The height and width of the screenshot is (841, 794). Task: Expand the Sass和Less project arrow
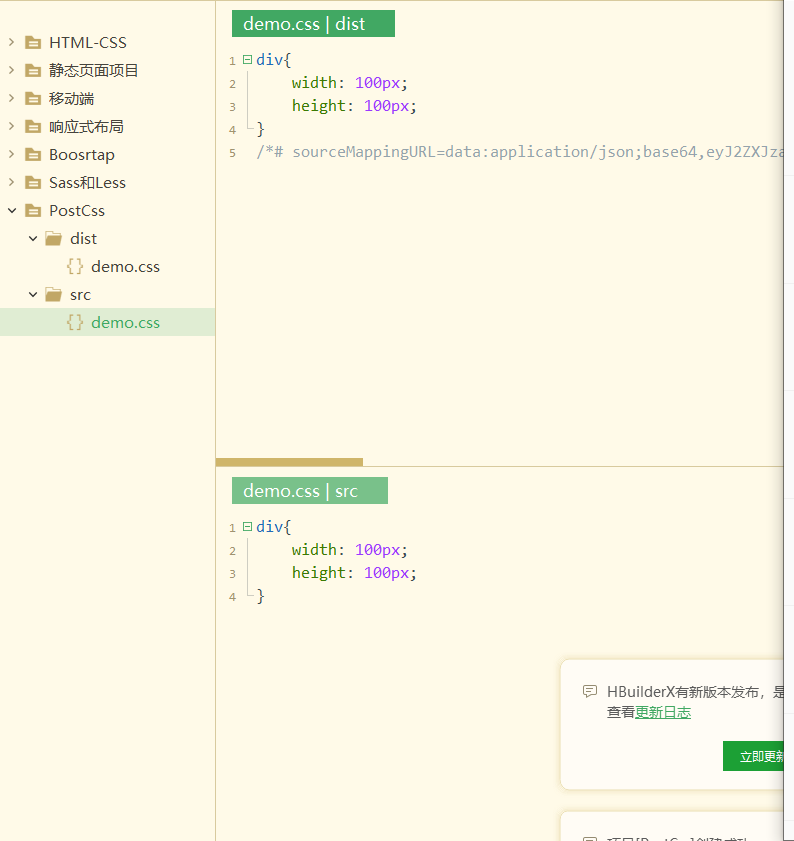pyautogui.click(x=12, y=182)
